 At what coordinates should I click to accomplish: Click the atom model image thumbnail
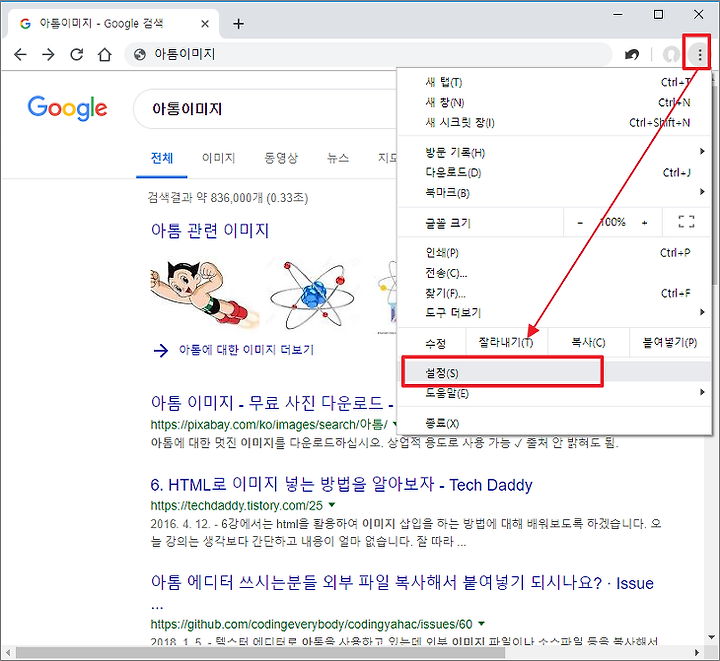click(313, 294)
